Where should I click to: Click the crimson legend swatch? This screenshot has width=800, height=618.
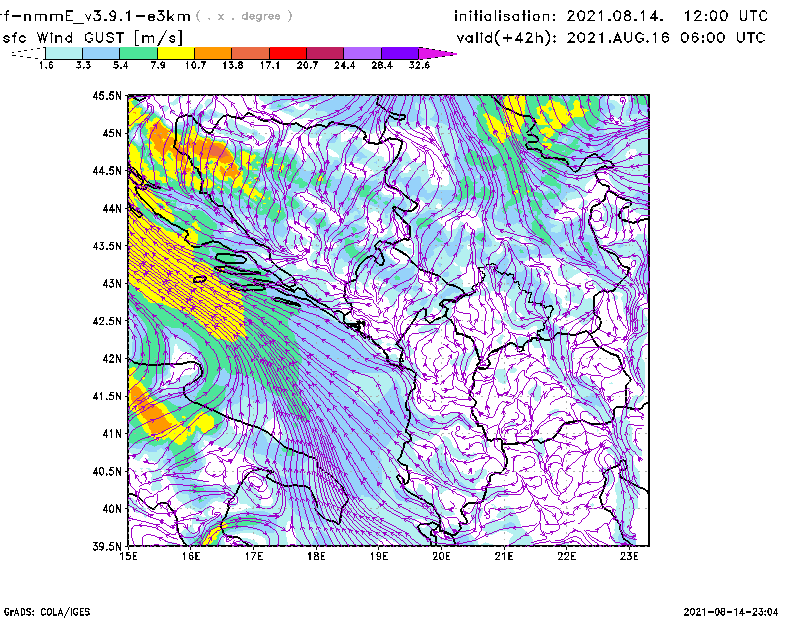coord(325,53)
